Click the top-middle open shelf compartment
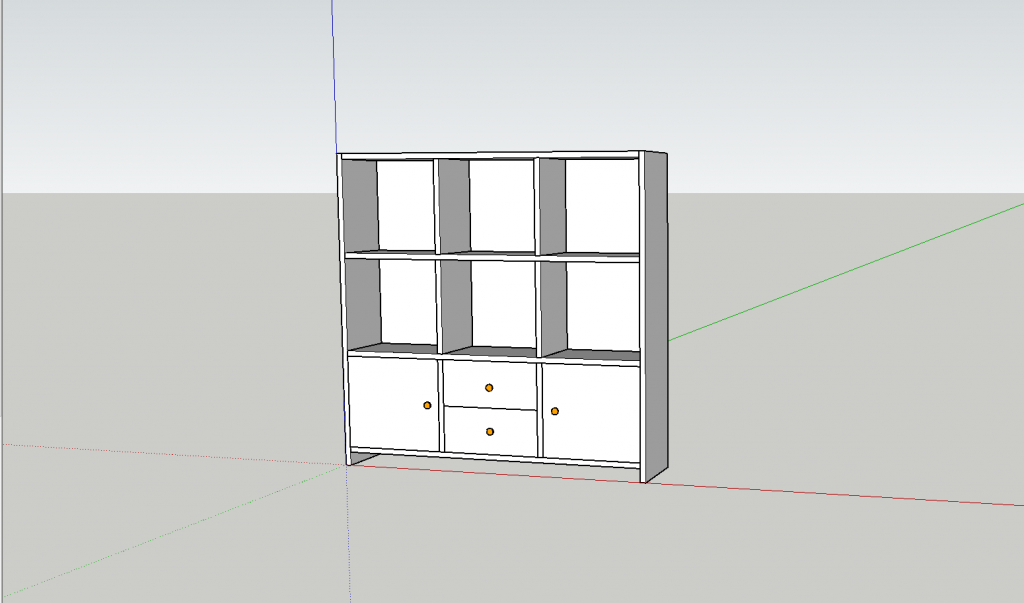 click(x=487, y=206)
